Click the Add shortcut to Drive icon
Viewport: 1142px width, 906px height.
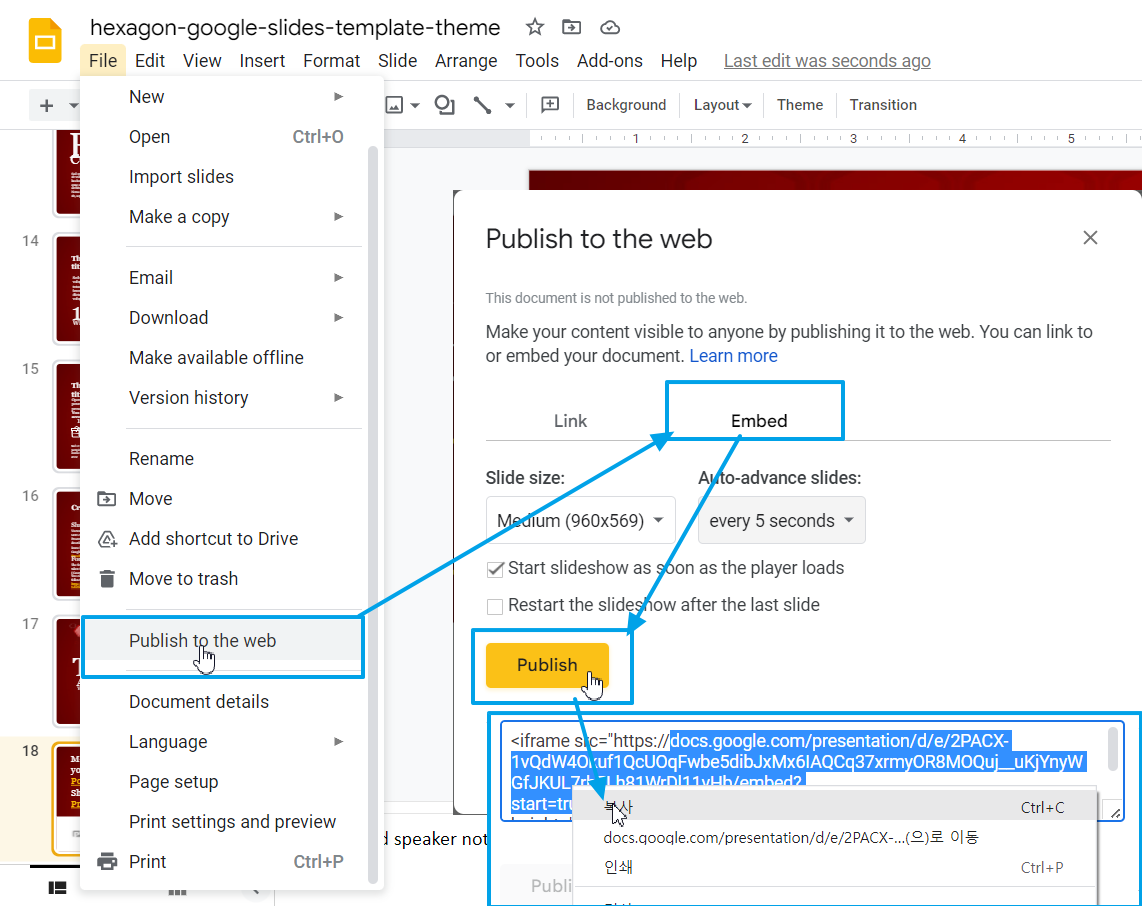pos(107,539)
